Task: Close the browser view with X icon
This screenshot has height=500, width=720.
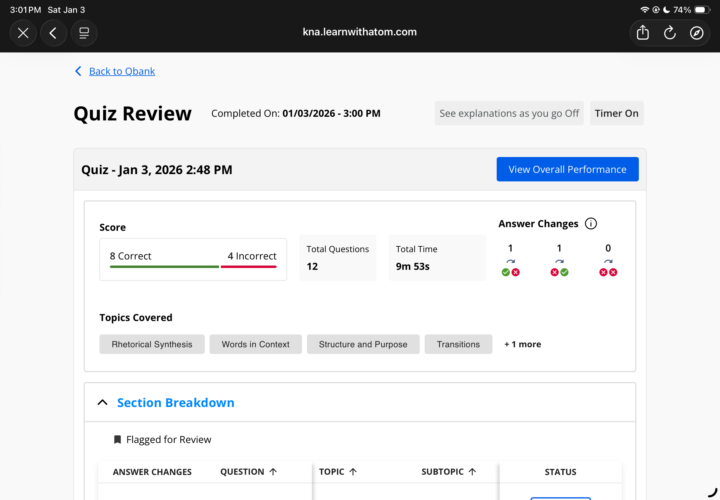Action: coord(23,33)
